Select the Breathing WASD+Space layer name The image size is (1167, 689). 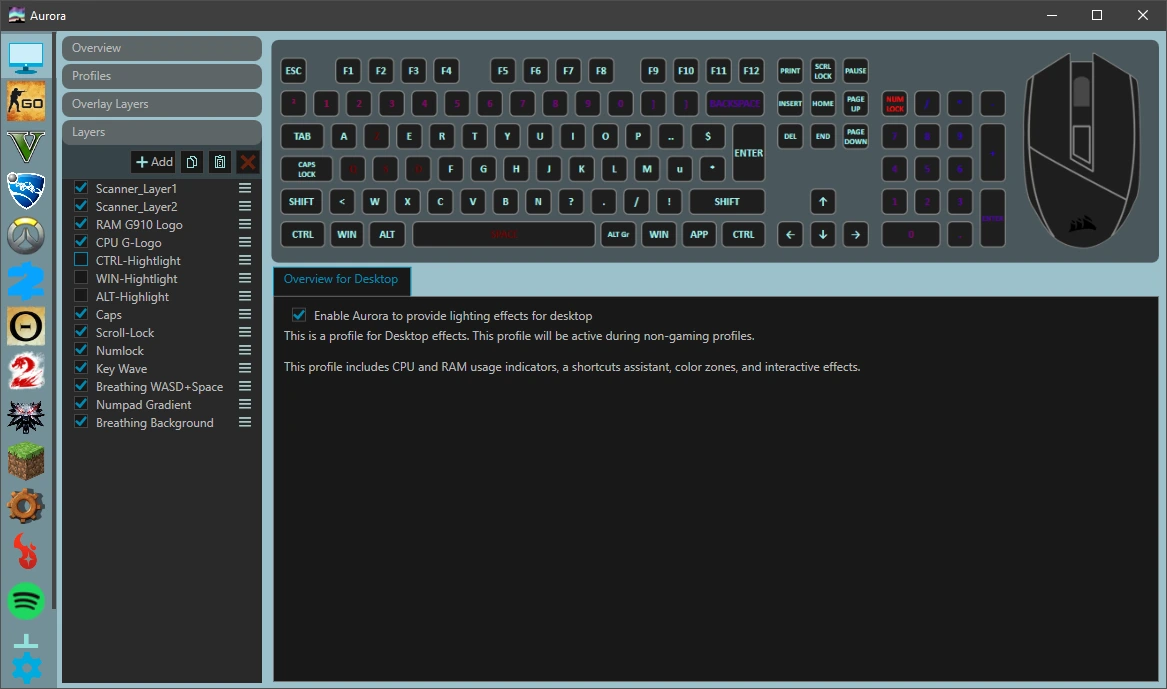159,387
